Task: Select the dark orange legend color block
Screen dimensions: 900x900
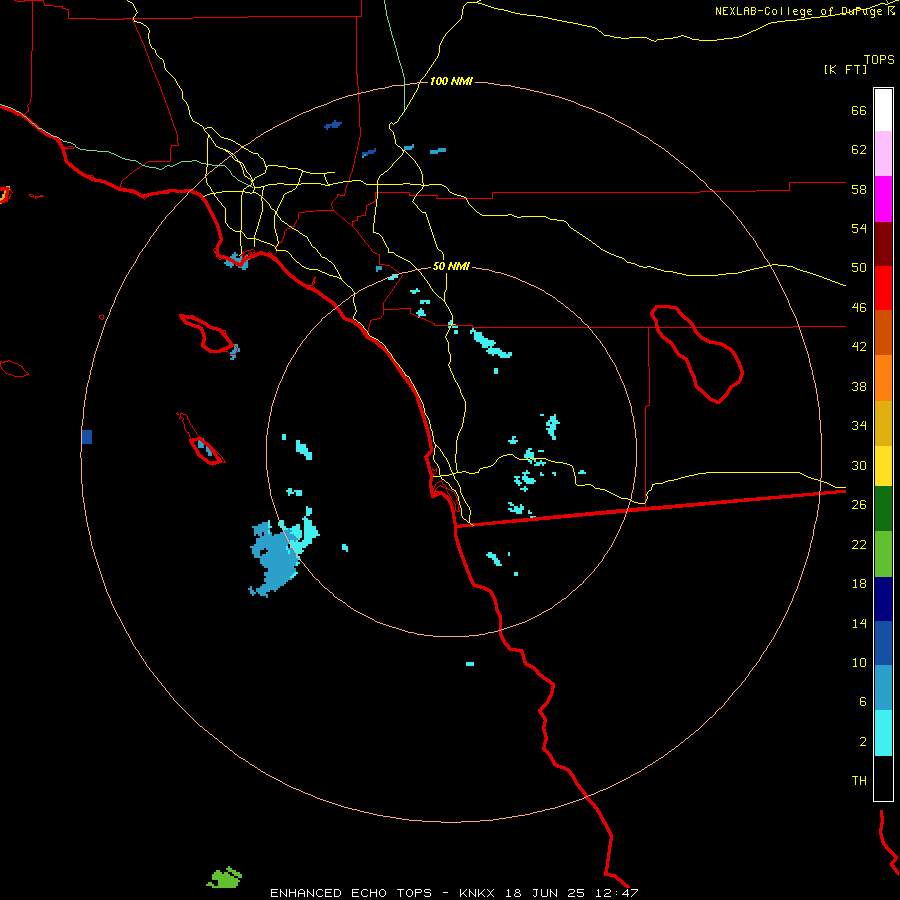Action: 883,332
